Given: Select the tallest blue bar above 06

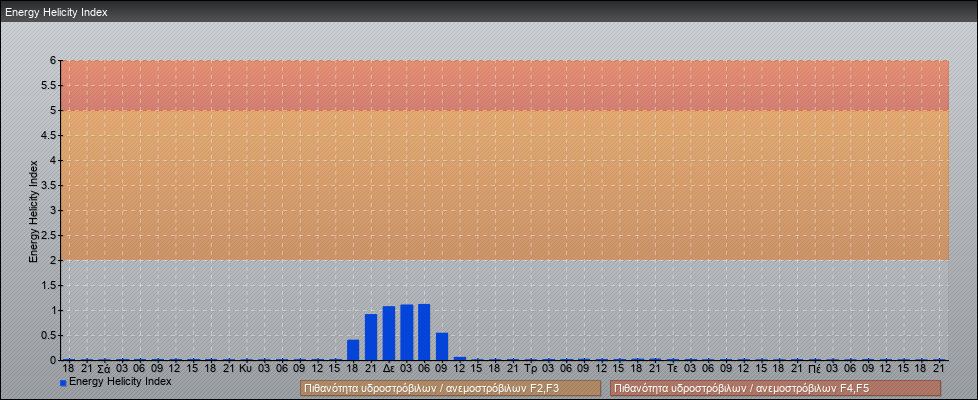Looking at the screenshot, I should tap(424, 332).
